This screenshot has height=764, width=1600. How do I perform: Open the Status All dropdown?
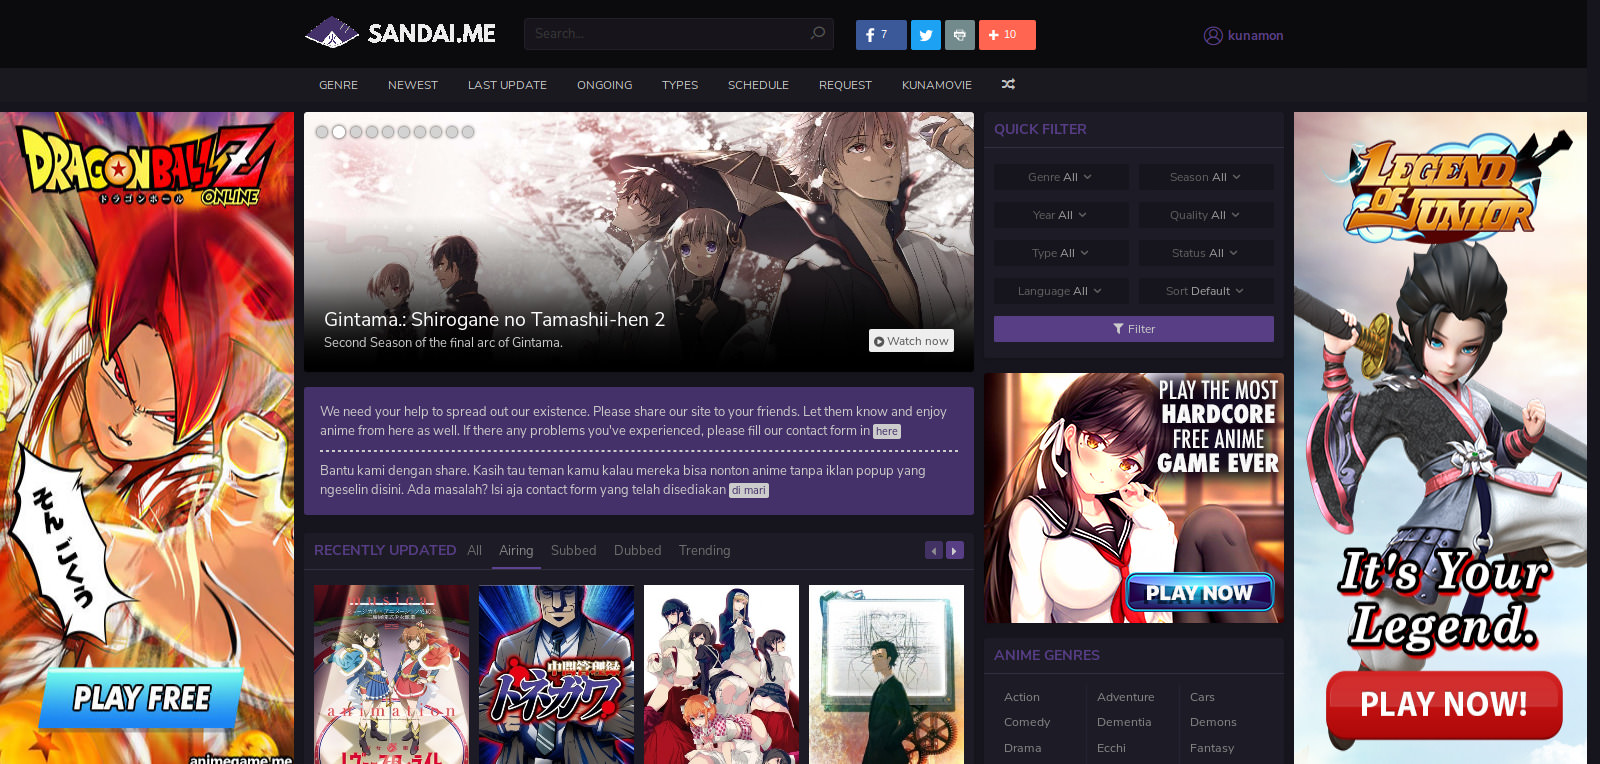[1206, 253]
